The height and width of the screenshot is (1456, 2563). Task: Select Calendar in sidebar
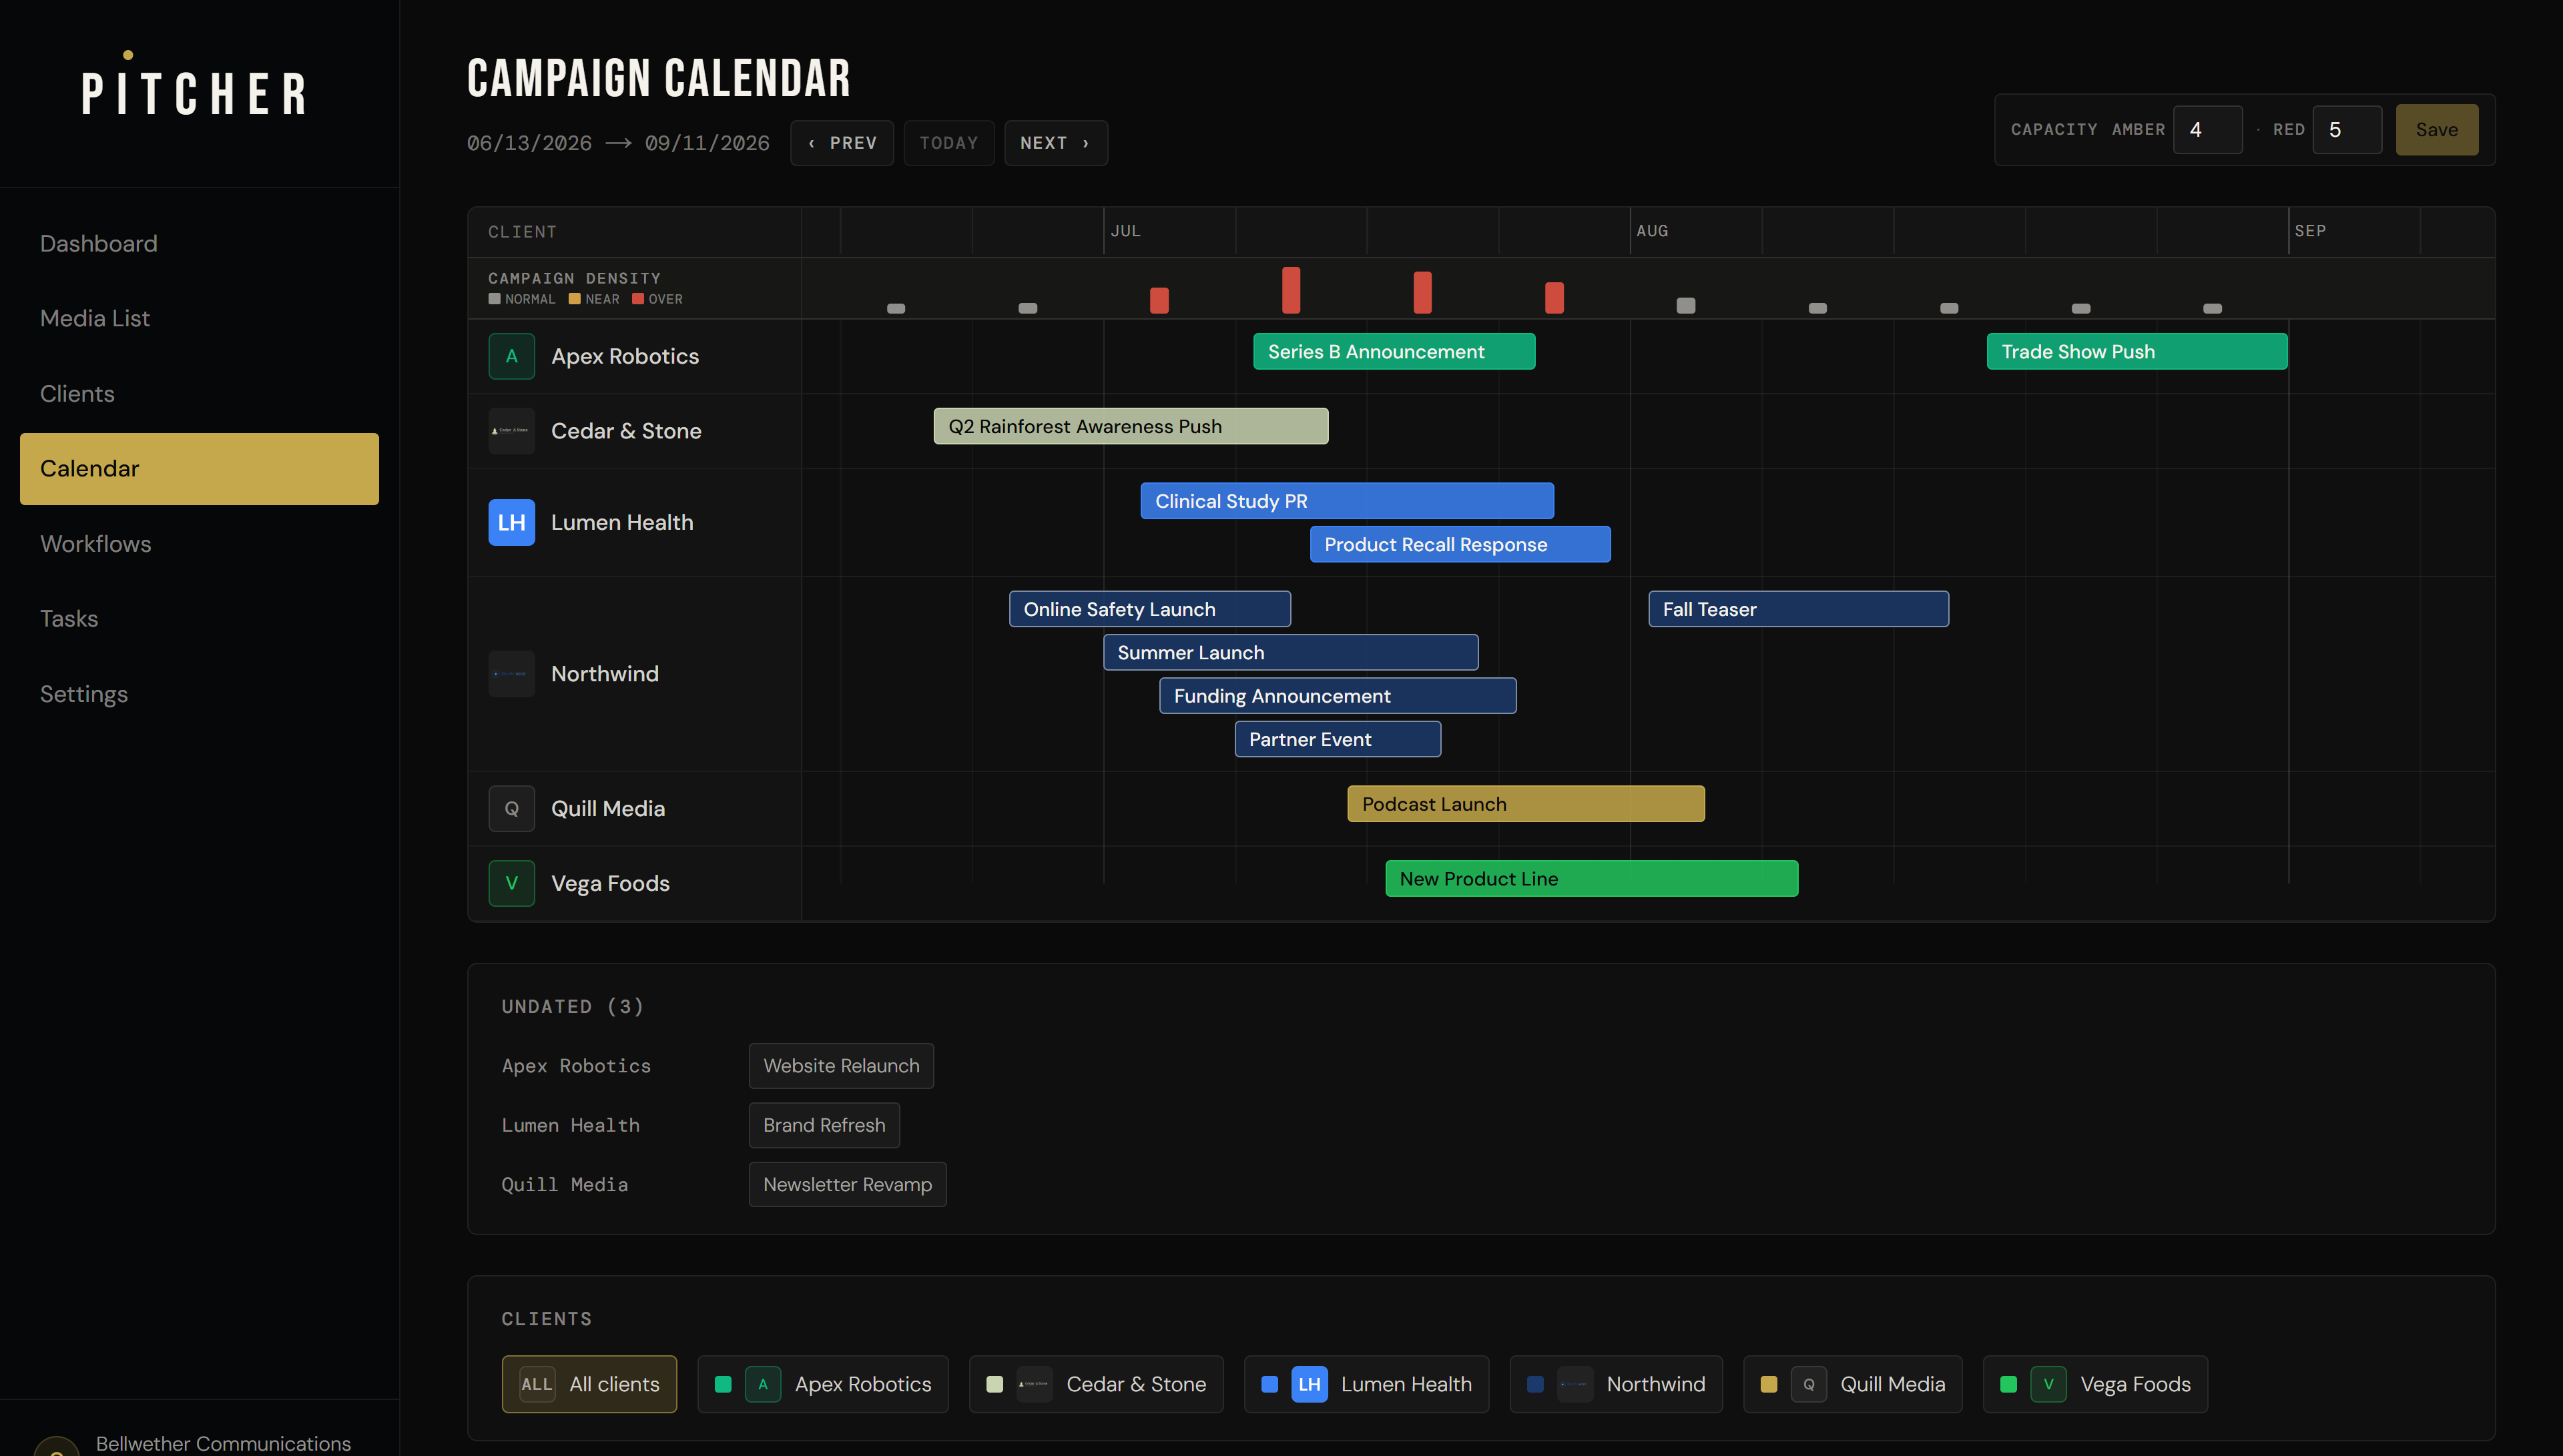coord(199,469)
